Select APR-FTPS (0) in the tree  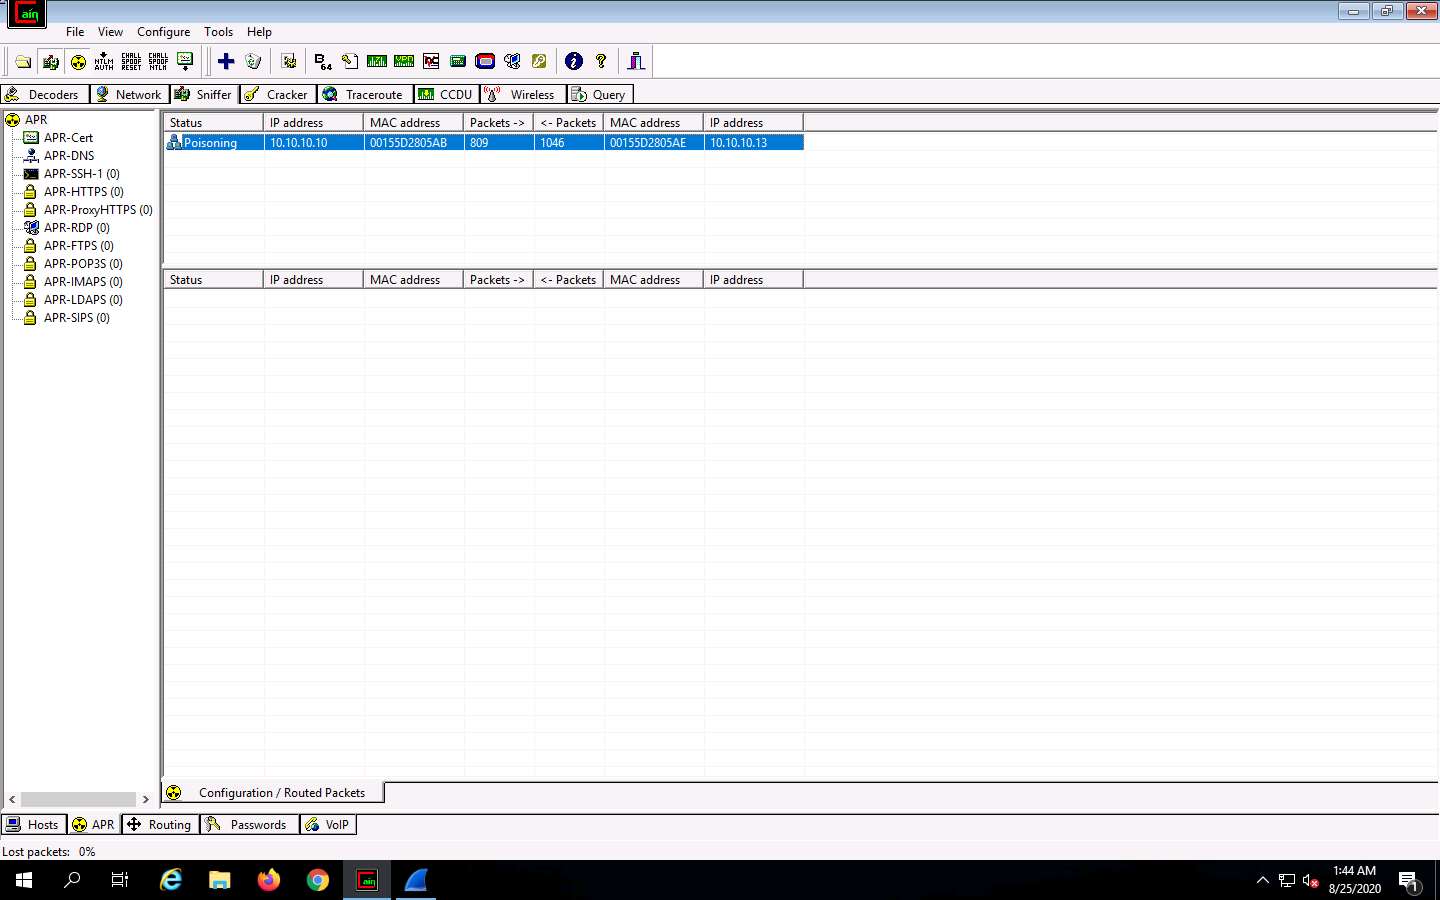coord(79,246)
